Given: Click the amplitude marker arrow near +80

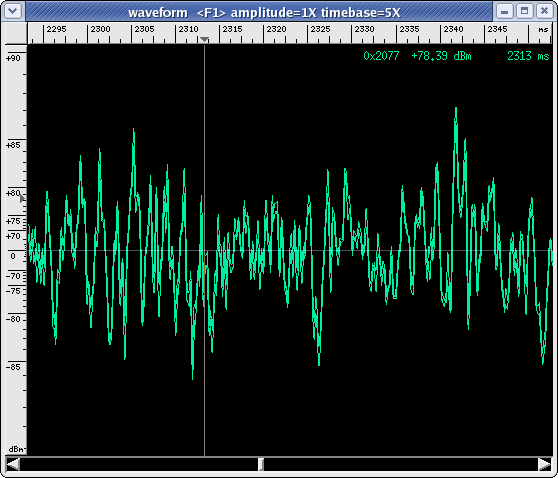Looking at the screenshot, I should pyautogui.click(x=22, y=198).
